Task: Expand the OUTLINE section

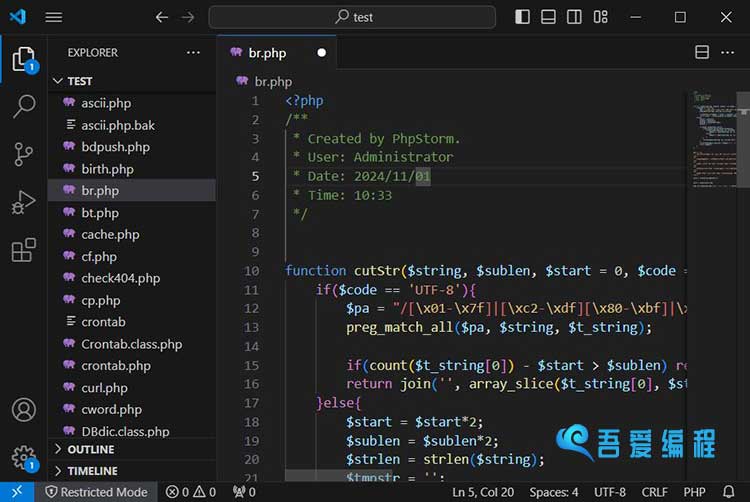Action: click(132, 449)
